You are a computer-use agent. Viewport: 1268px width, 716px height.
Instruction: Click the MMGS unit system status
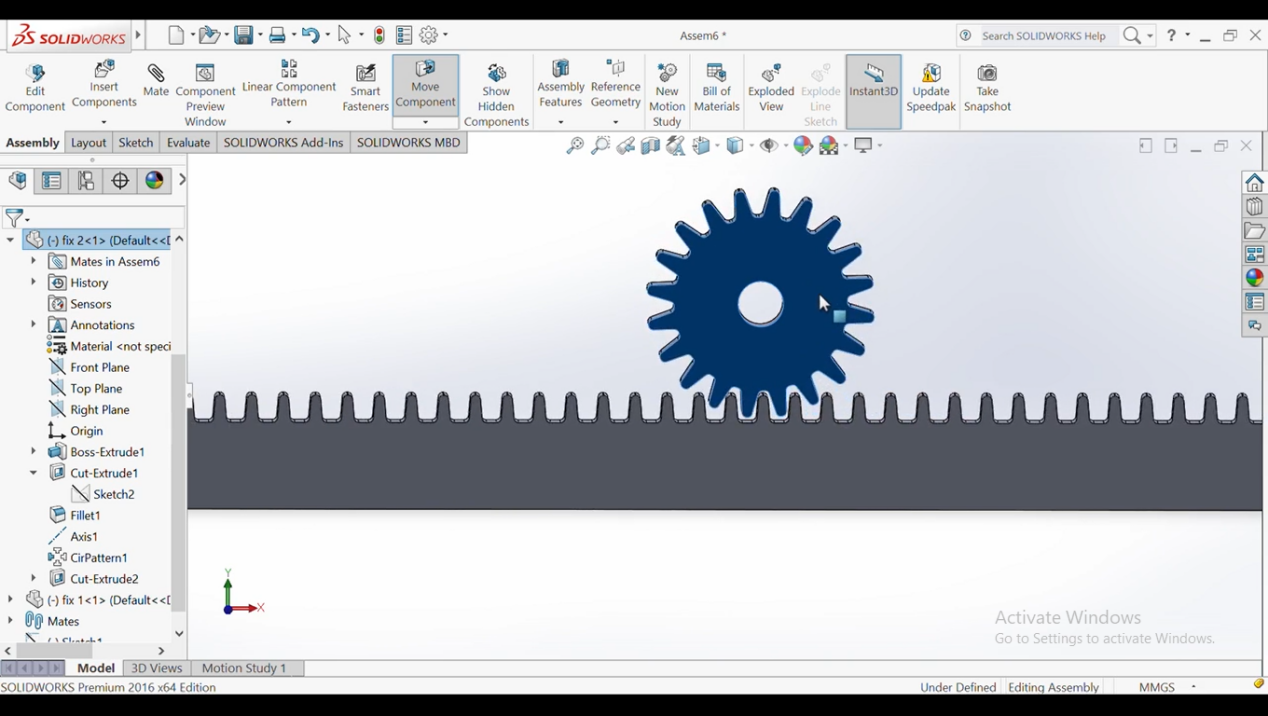pos(1157,687)
